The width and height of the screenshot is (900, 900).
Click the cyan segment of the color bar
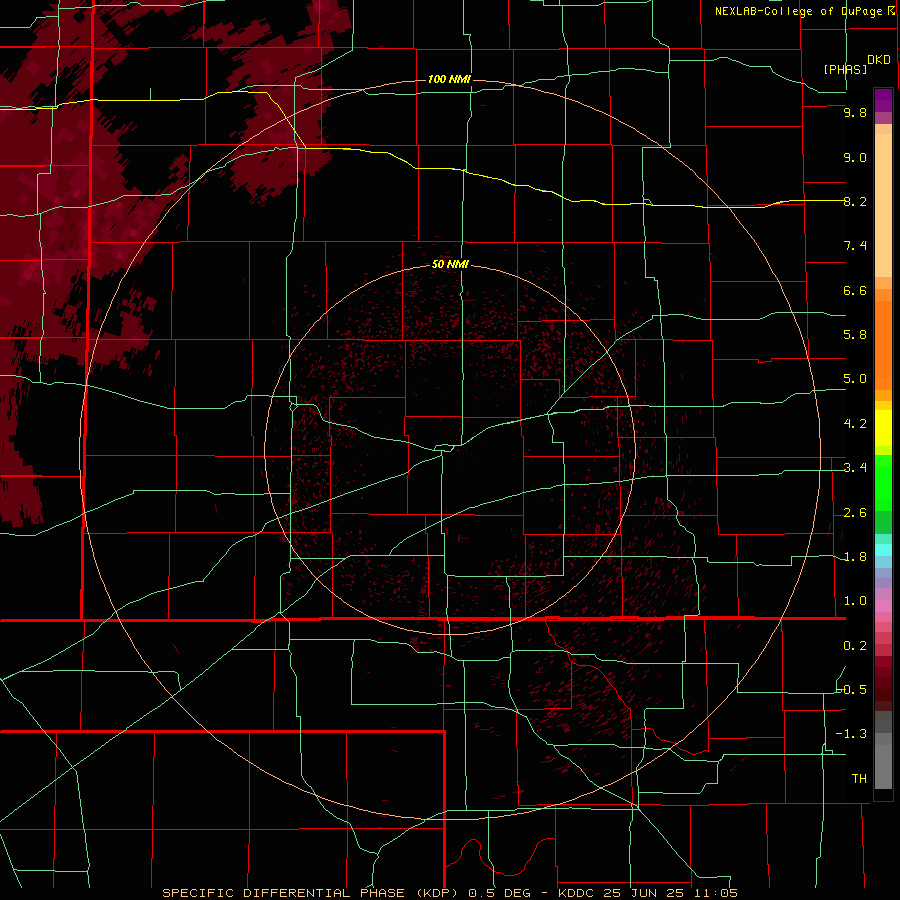pos(883,550)
